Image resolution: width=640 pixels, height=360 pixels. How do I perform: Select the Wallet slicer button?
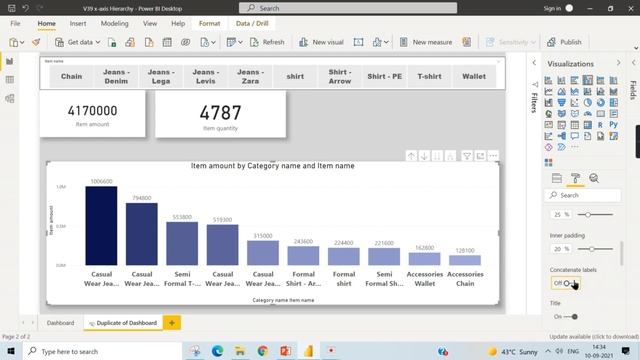click(x=474, y=76)
